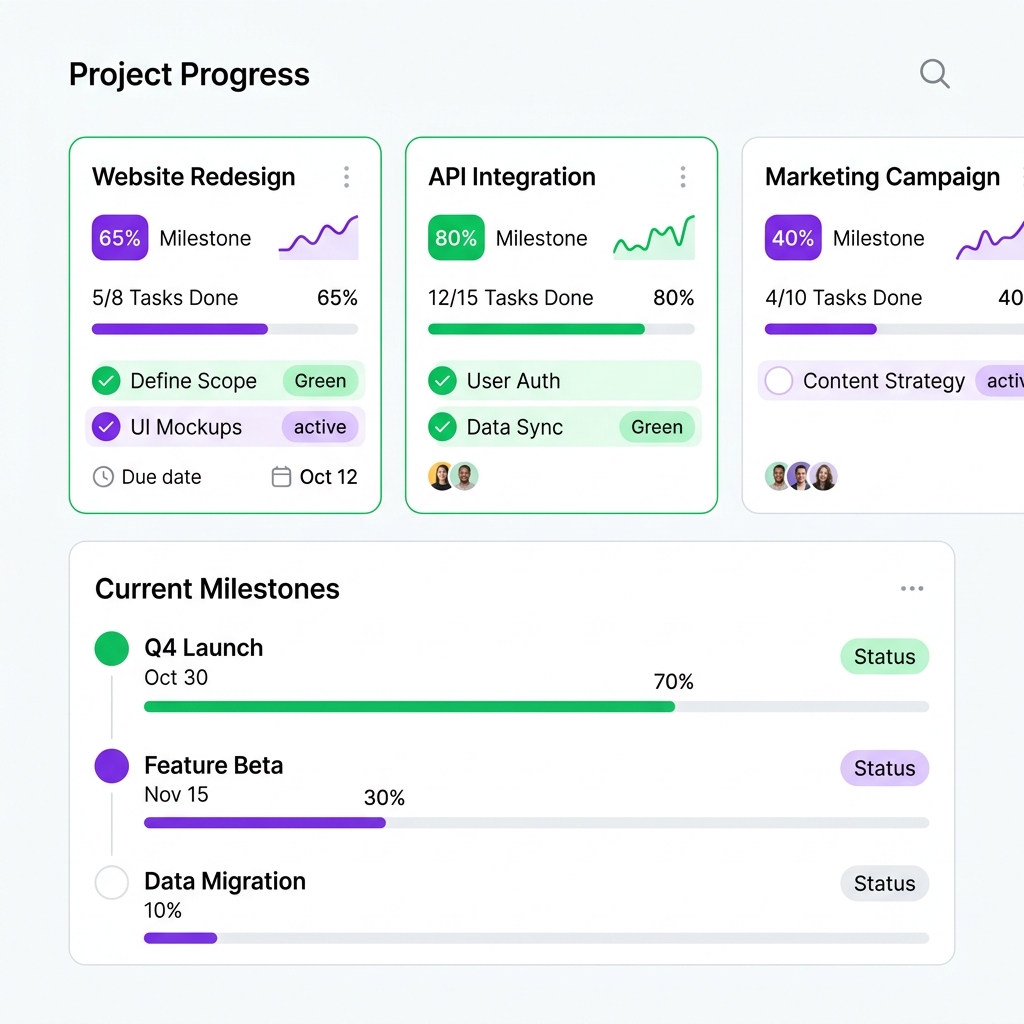Click Q4 Launch green timeline dot
The height and width of the screenshot is (1024, 1024).
pyautogui.click(x=112, y=648)
